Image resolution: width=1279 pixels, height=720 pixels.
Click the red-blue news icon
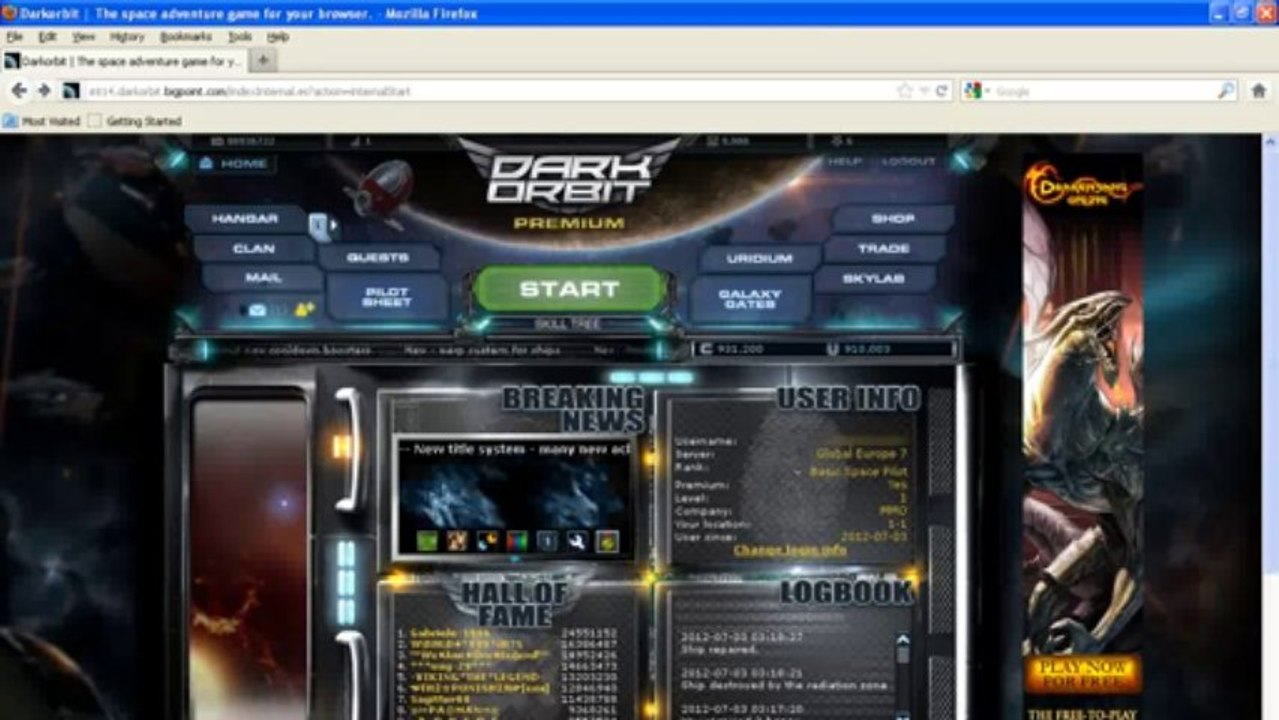point(517,541)
